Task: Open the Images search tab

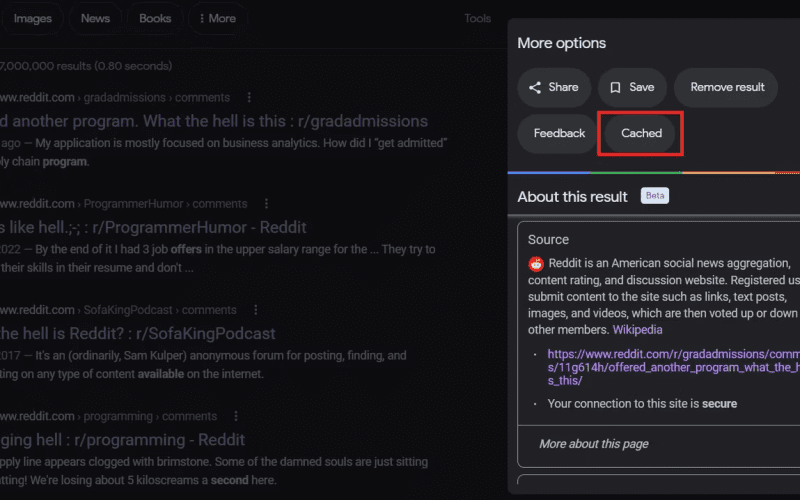Action: tap(33, 18)
